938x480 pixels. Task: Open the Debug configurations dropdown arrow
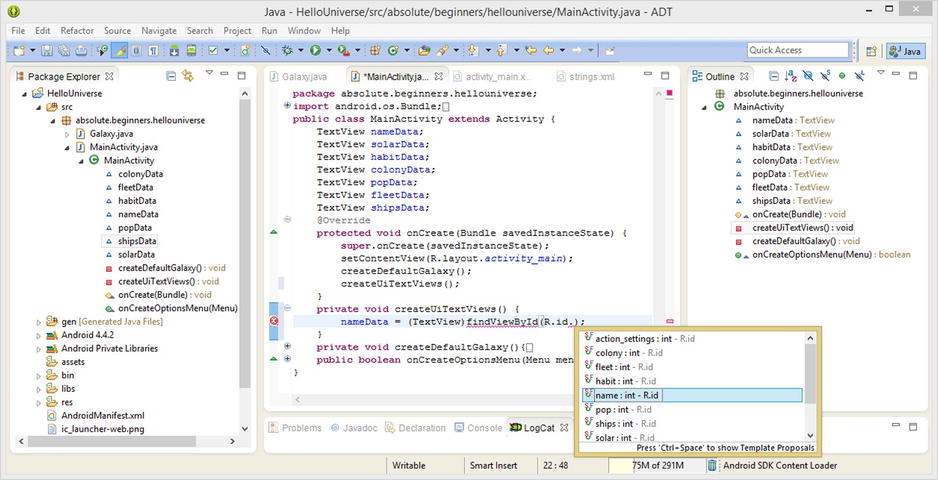(x=301, y=51)
